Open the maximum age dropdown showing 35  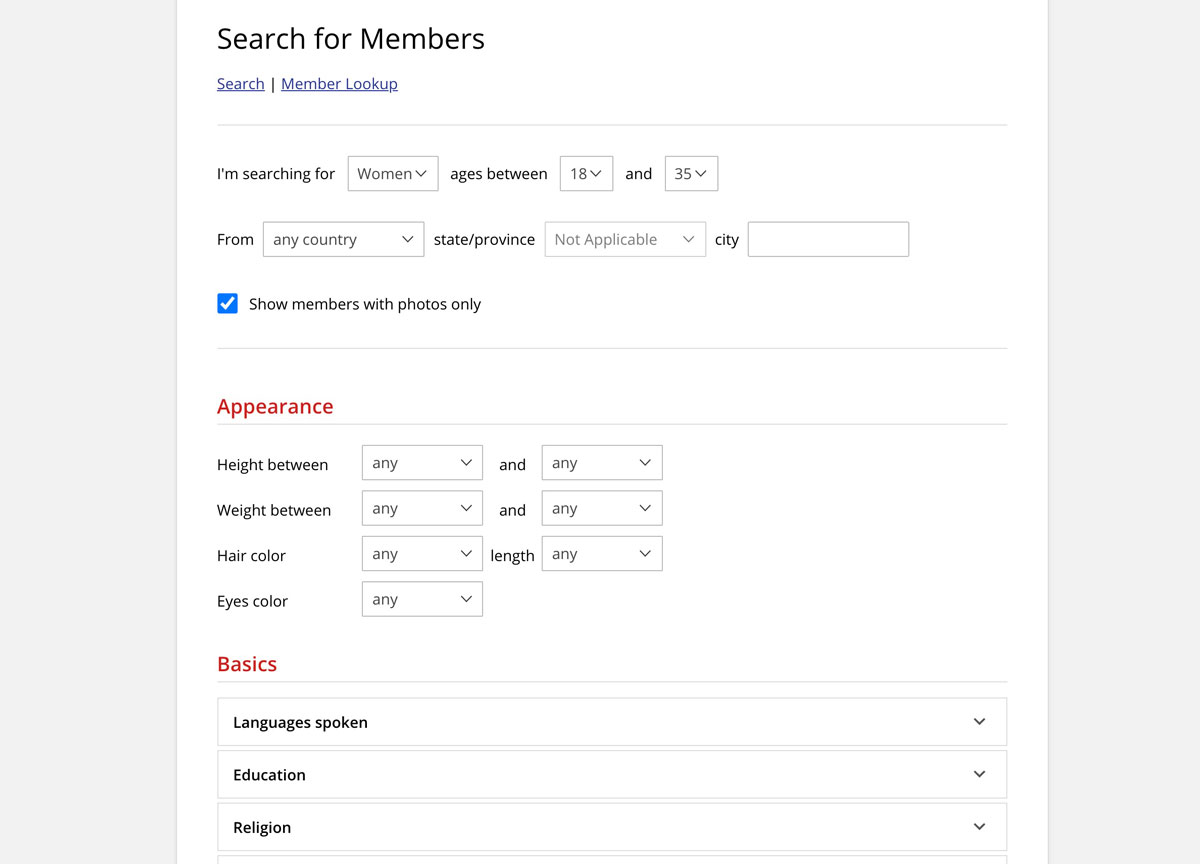(x=691, y=173)
